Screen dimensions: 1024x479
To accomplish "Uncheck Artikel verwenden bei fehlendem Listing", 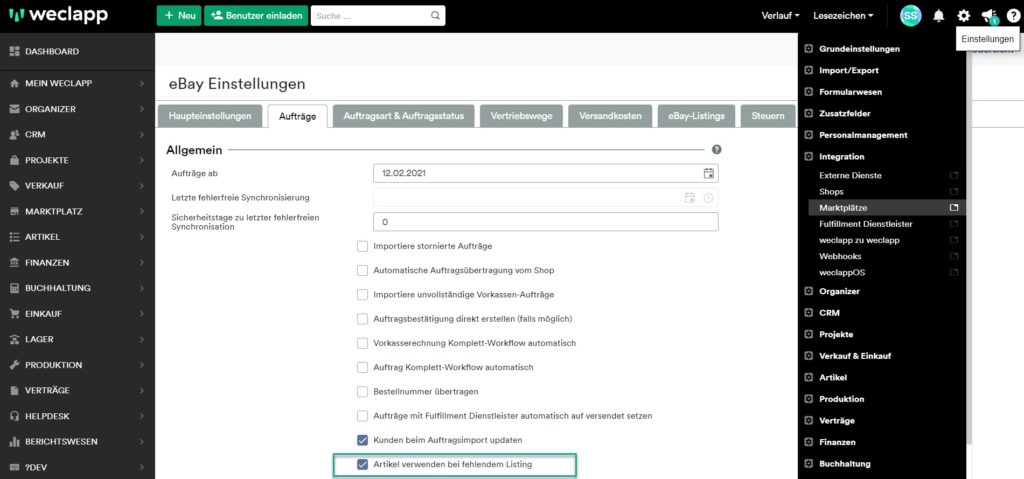I will [362, 465].
